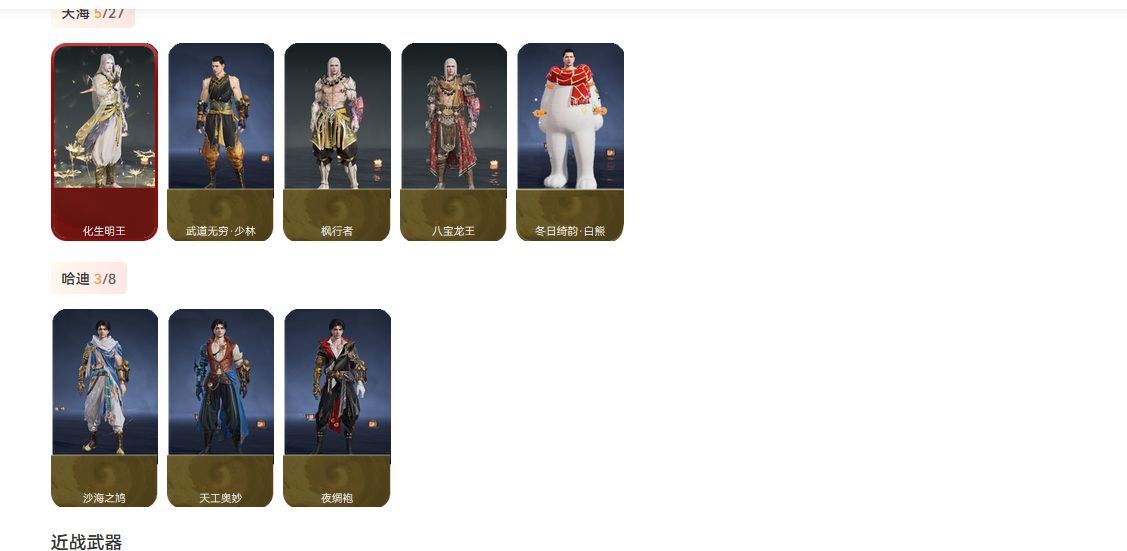Click the 化生明王 name label
This screenshot has width=1127, height=551.
point(104,231)
